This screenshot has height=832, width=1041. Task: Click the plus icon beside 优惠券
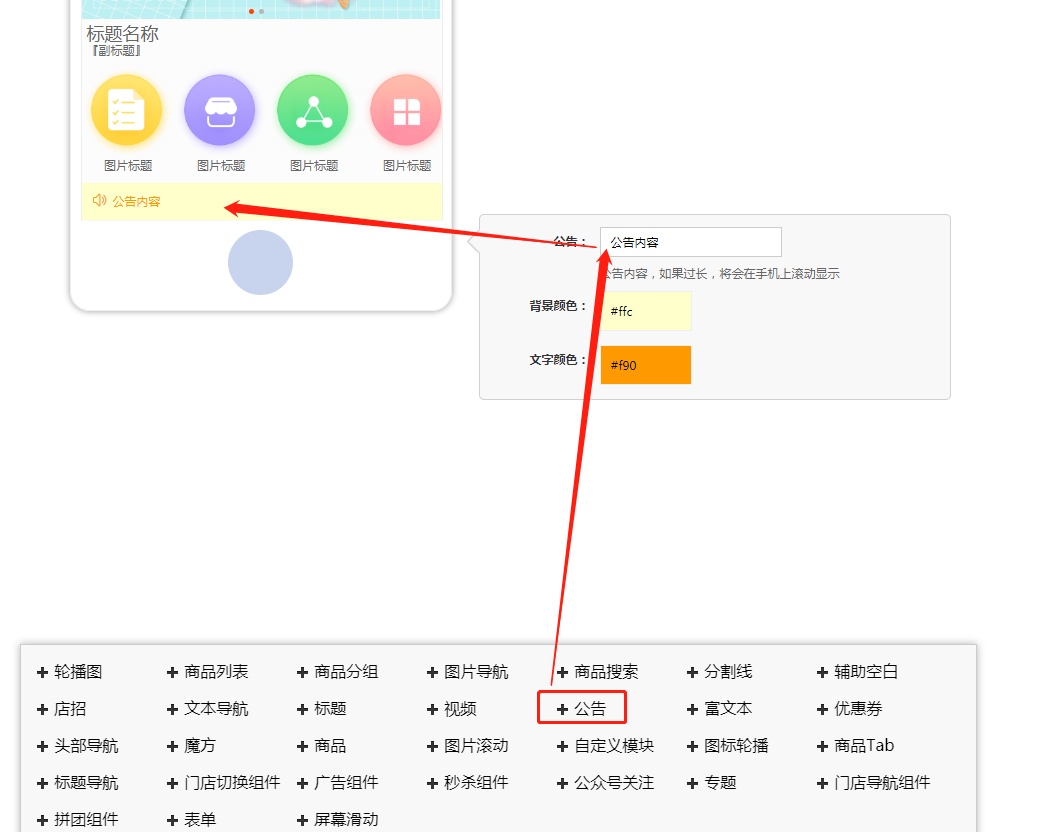coord(823,709)
